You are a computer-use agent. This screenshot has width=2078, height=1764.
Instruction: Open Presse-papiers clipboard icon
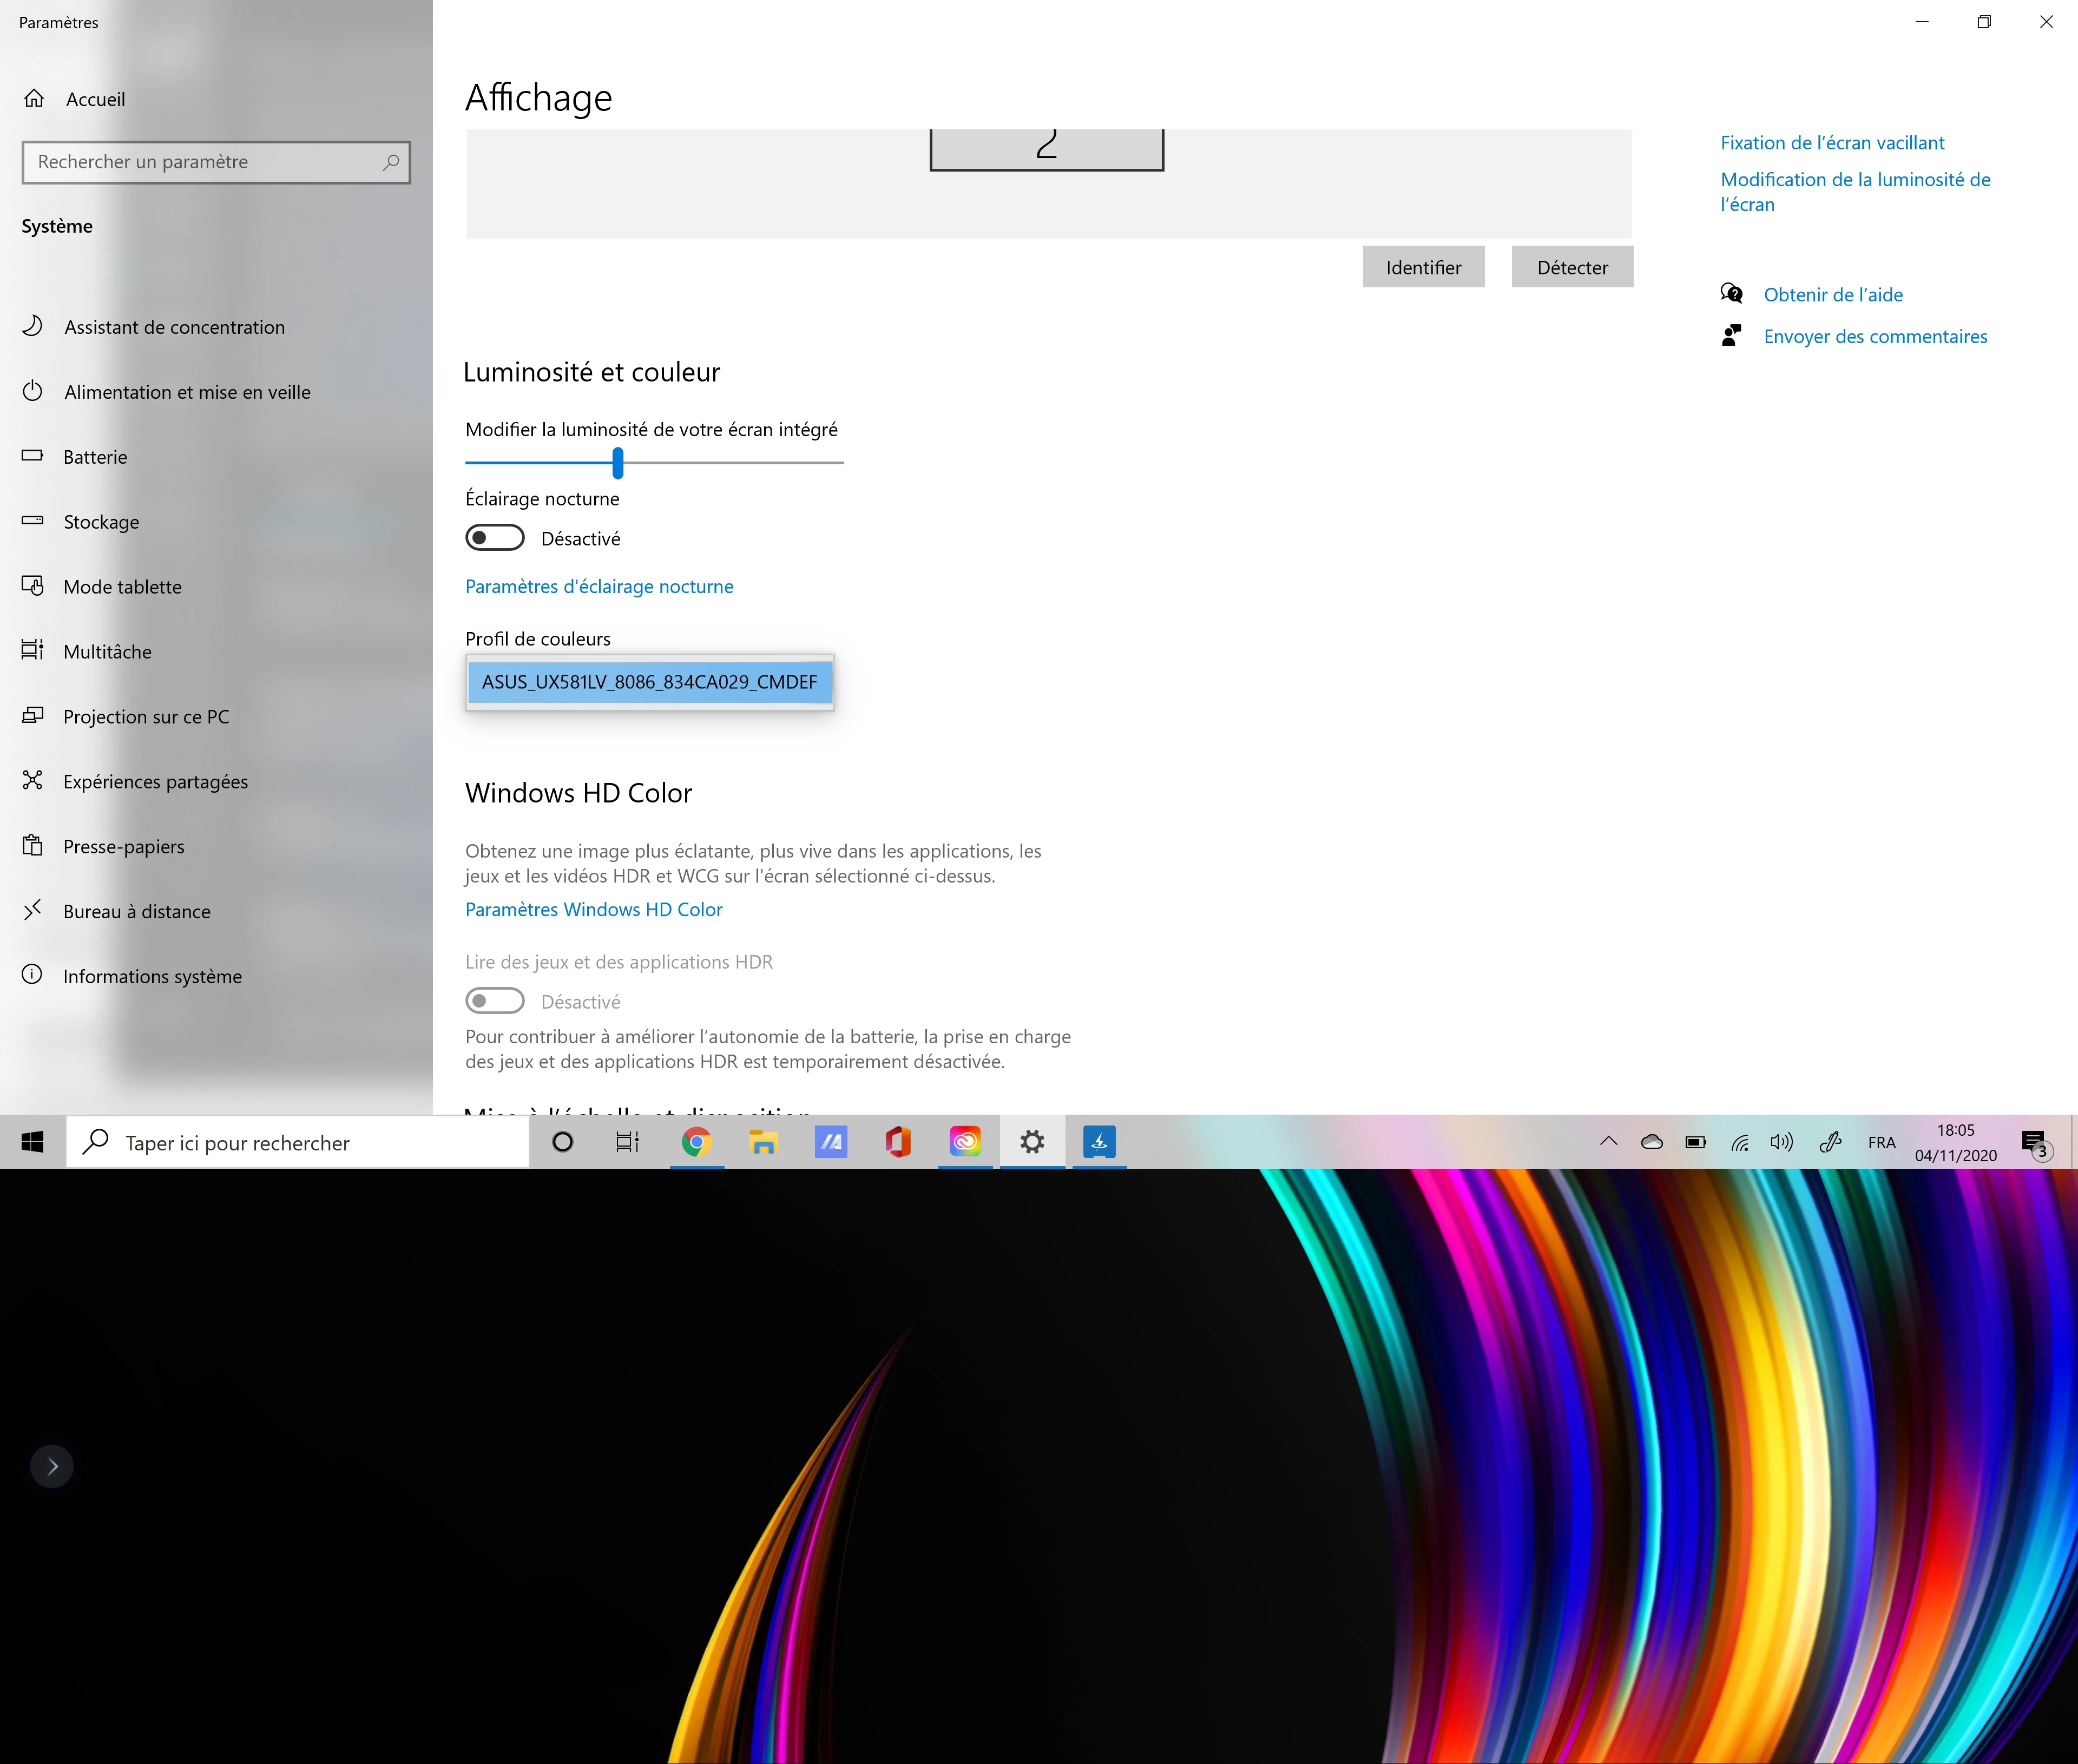(33, 846)
